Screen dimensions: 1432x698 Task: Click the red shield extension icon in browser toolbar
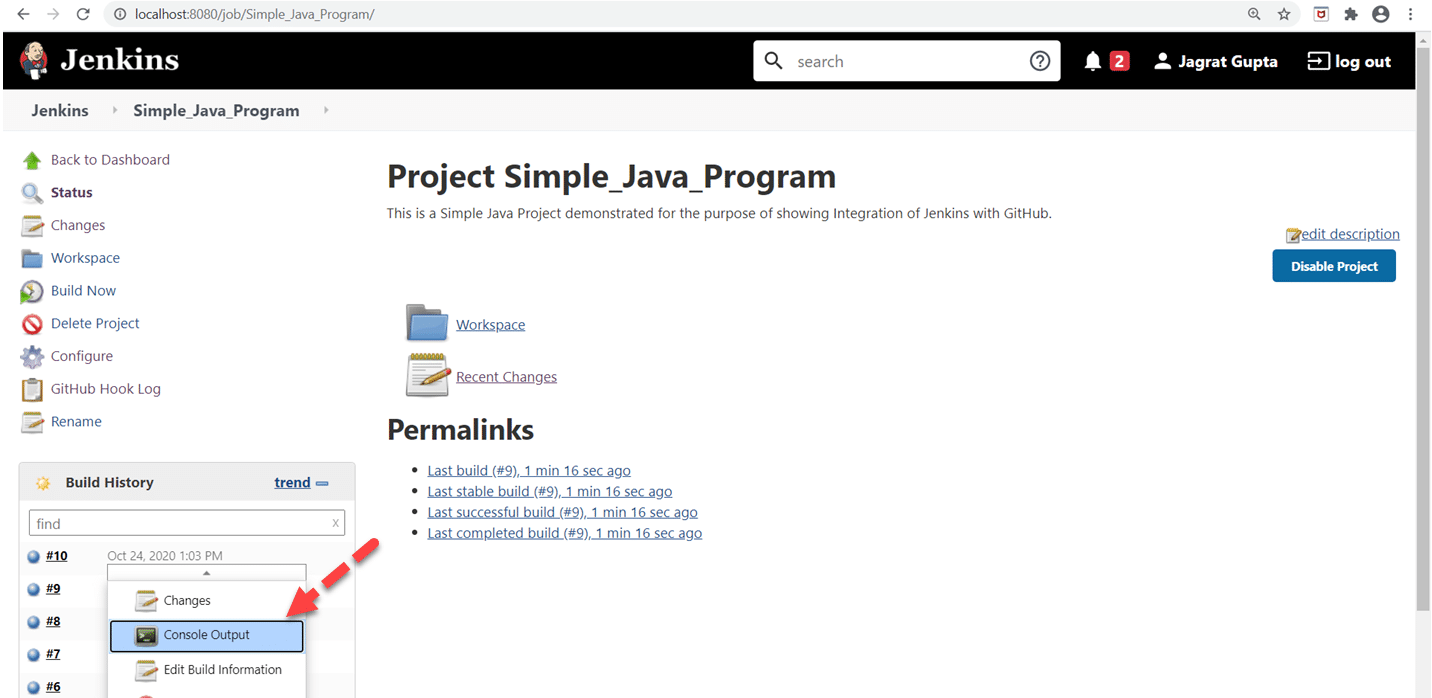(1321, 14)
